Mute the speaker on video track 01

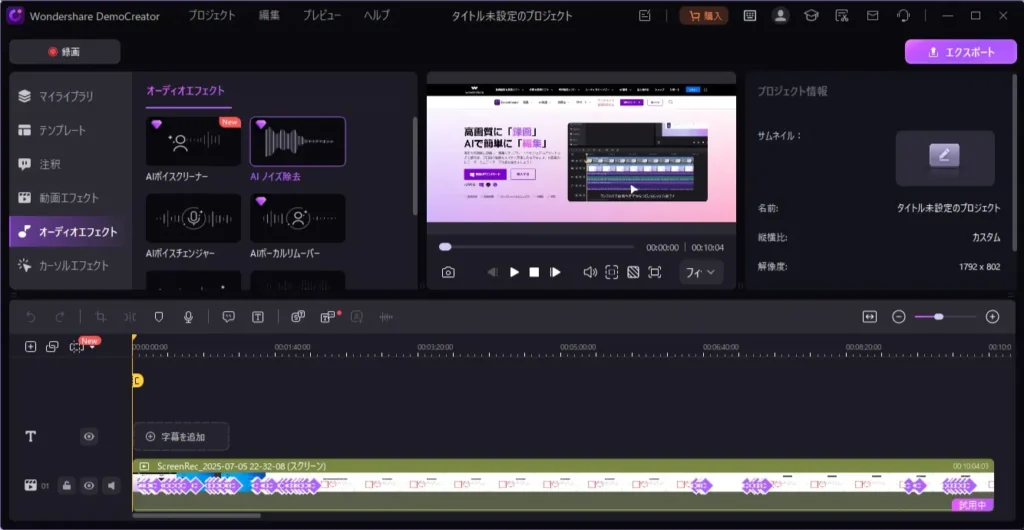(111, 485)
